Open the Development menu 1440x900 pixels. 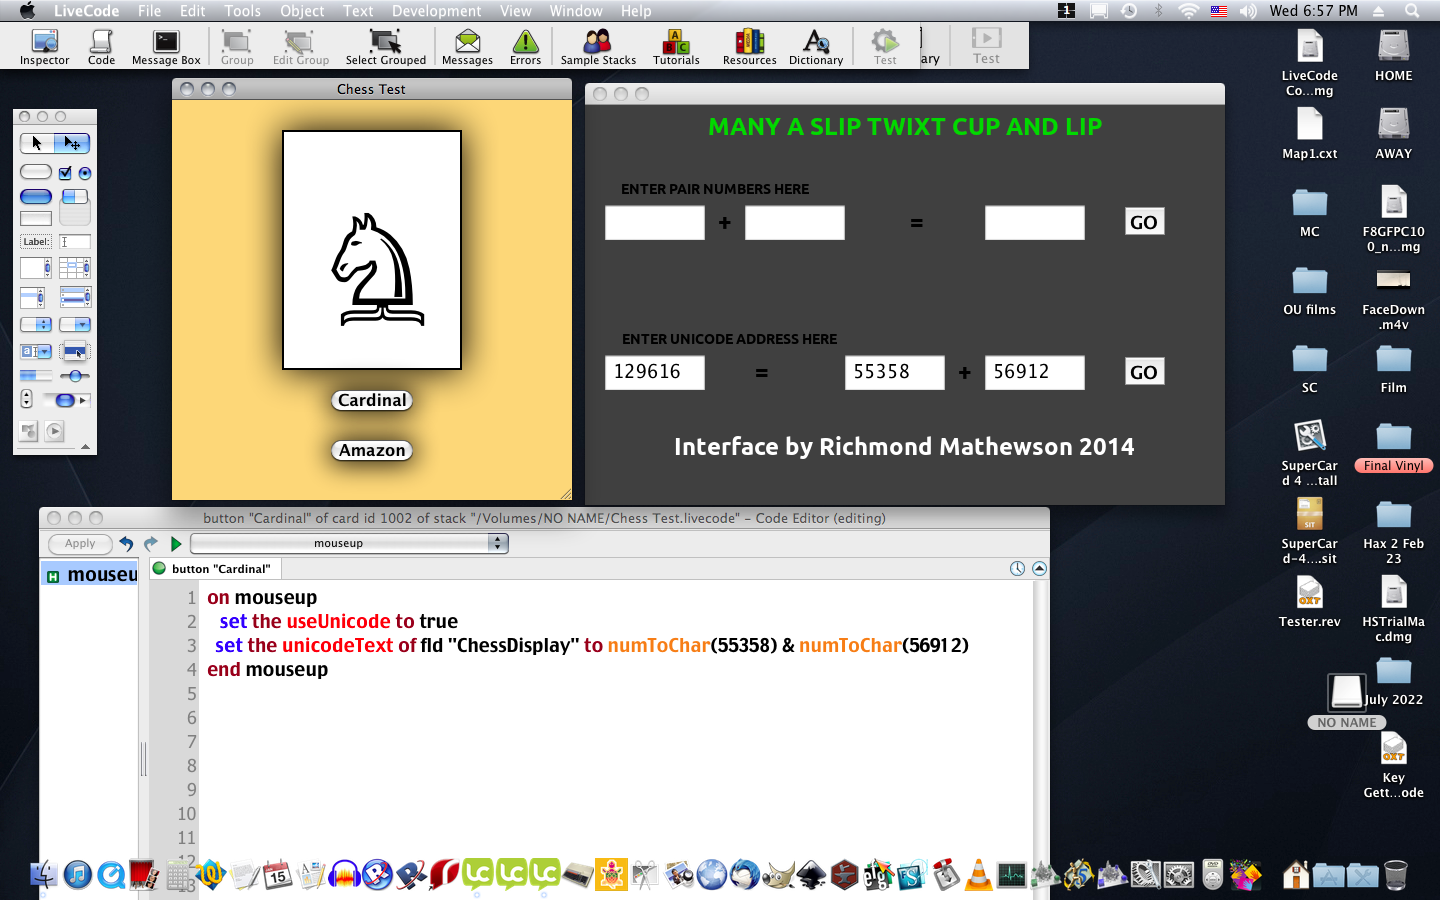pyautogui.click(x=436, y=11)
